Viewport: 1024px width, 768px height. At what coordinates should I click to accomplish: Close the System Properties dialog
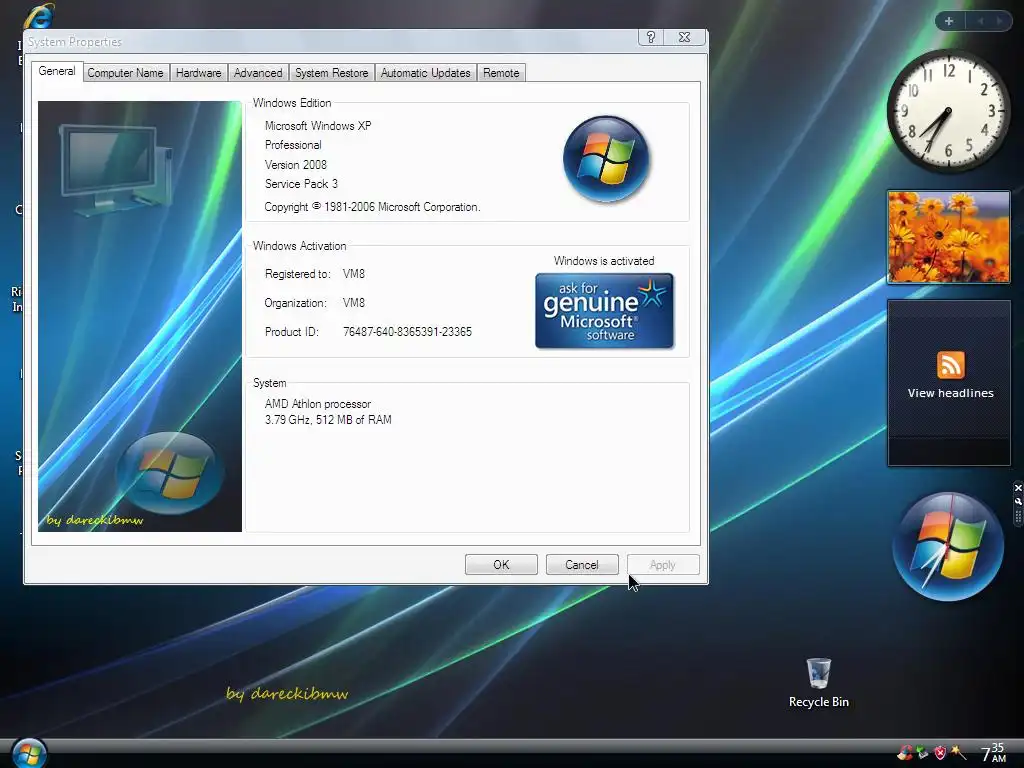tap(684, 37)
